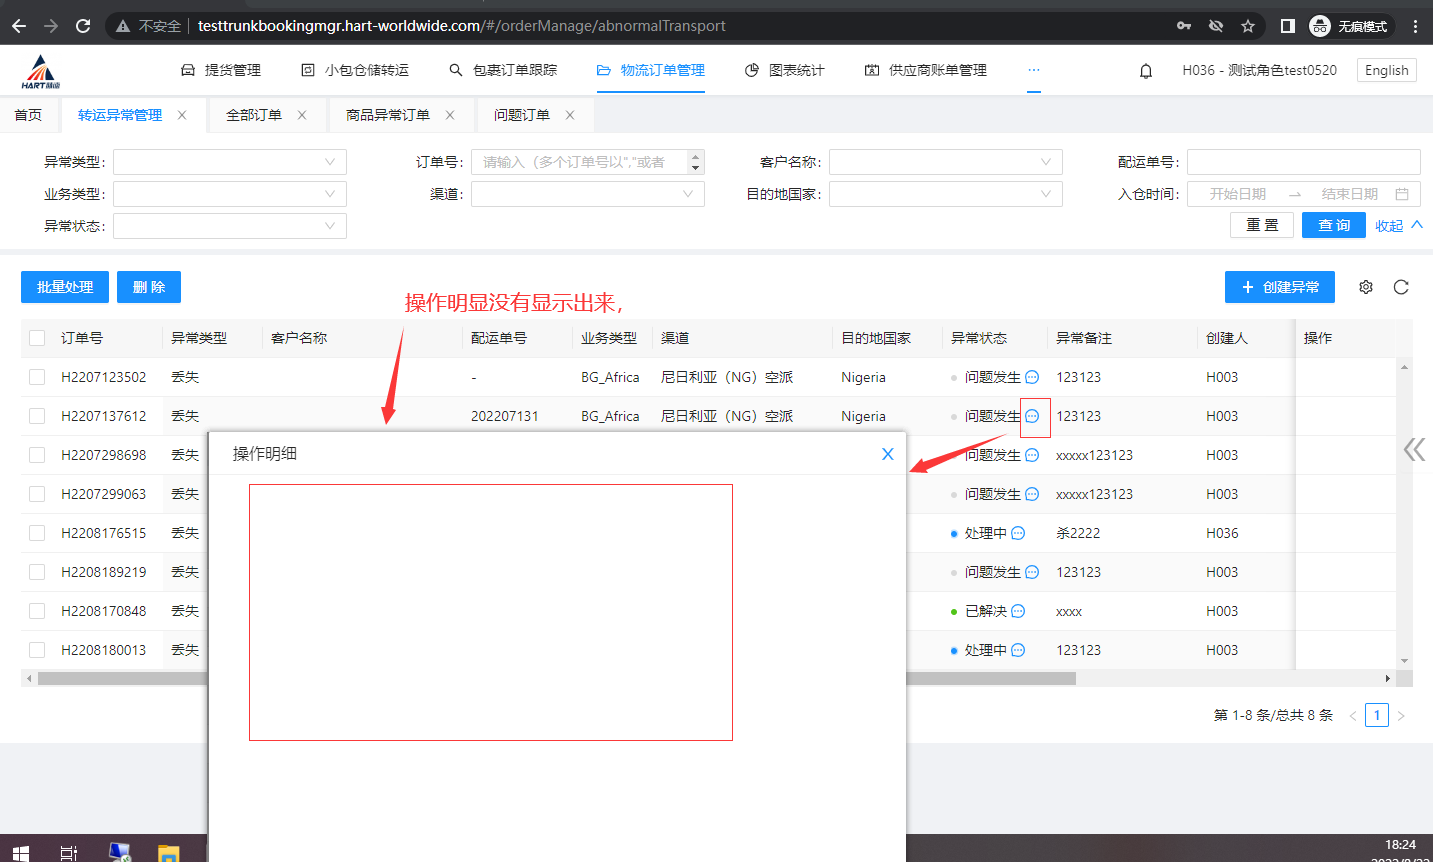
Task: Click comment icon beside 已解决 status
Action: pos(1018,611)
